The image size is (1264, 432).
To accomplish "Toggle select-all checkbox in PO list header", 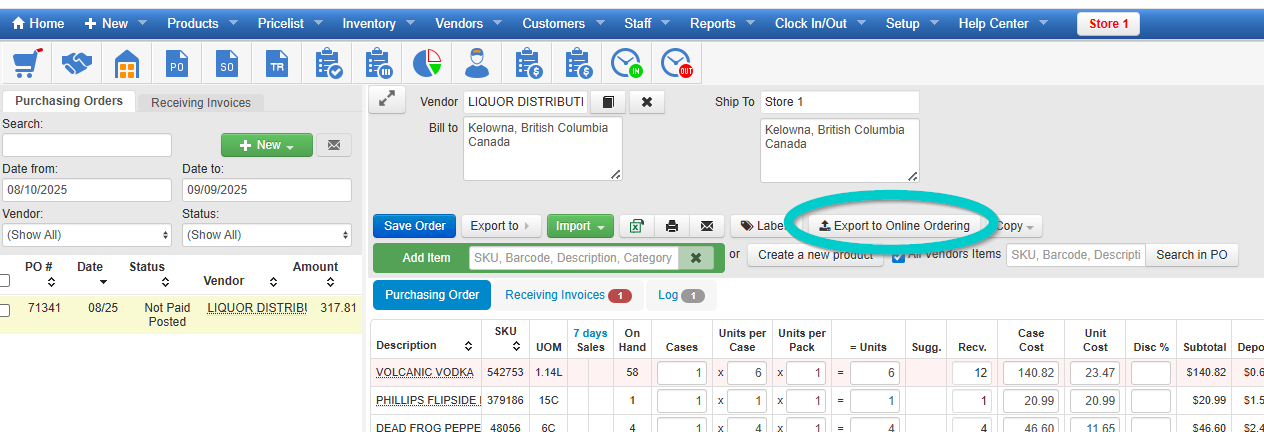I will coord(5,281).
